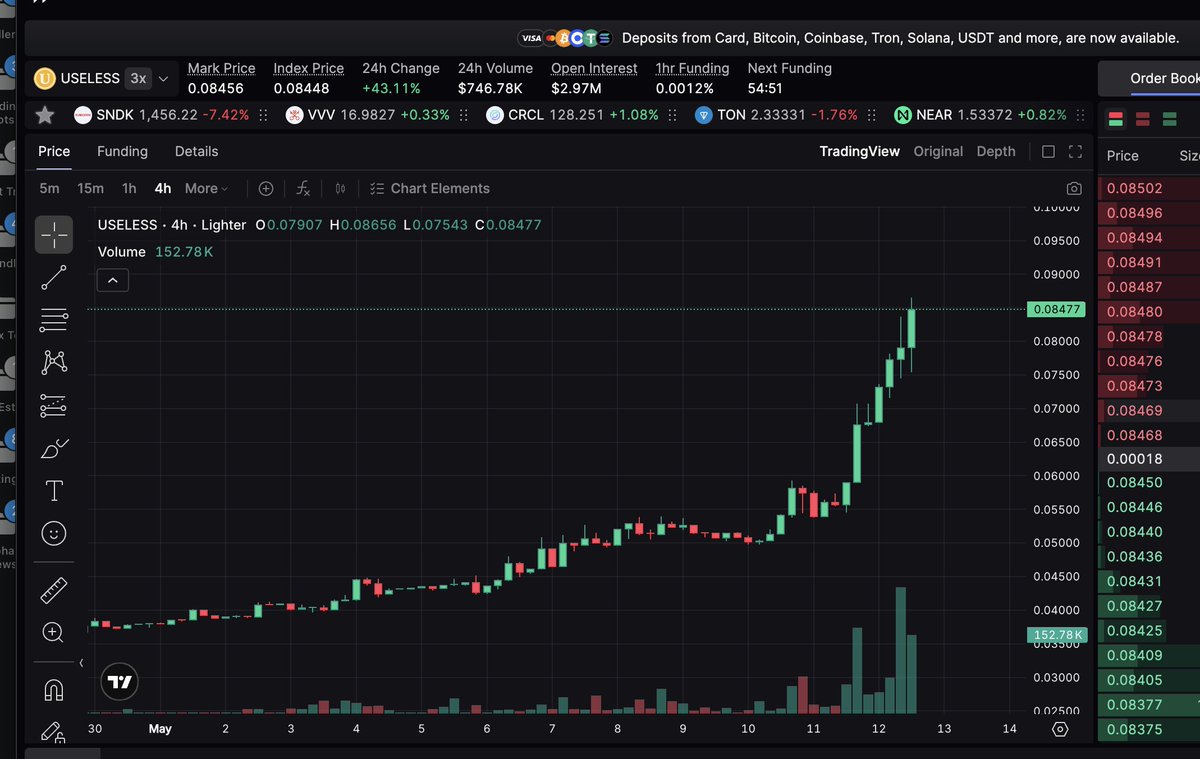Open the Details tab
Viewport: 1200px width, 759px height.
(x=196, y=151)
